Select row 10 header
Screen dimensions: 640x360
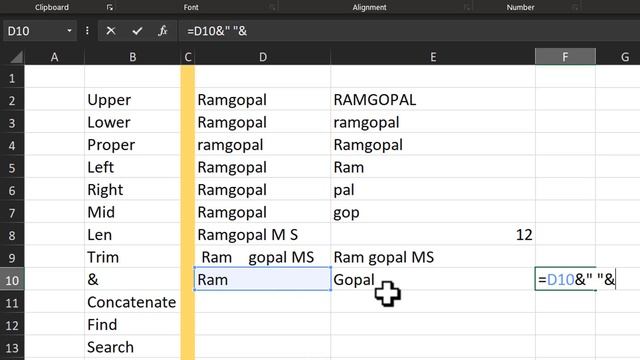pyautogui.click(x=12, y=280)
